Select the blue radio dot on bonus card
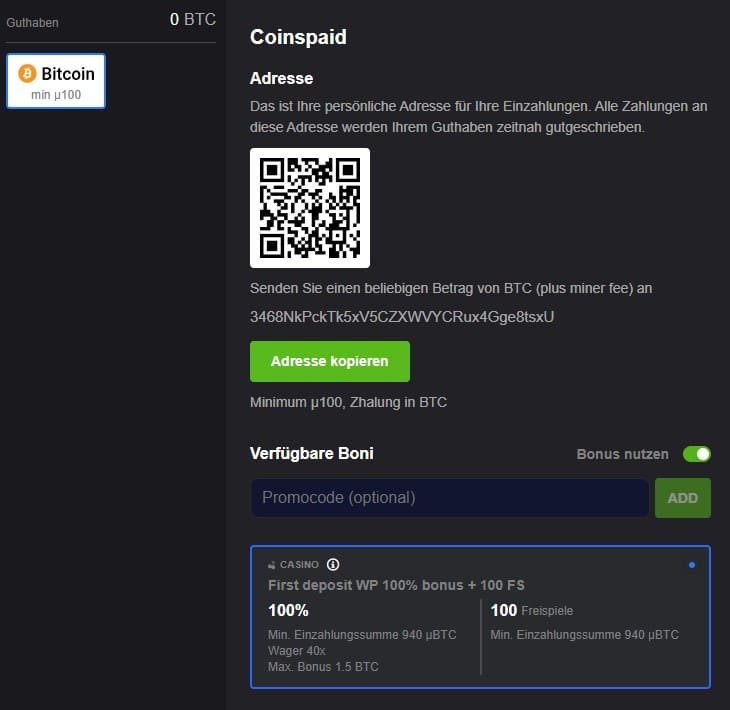Viewport: 730px width, 710px height. coord(692,565)
